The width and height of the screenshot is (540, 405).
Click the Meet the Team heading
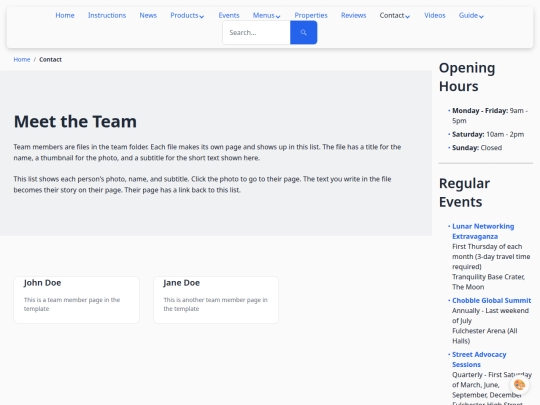[x=75, y=122]
